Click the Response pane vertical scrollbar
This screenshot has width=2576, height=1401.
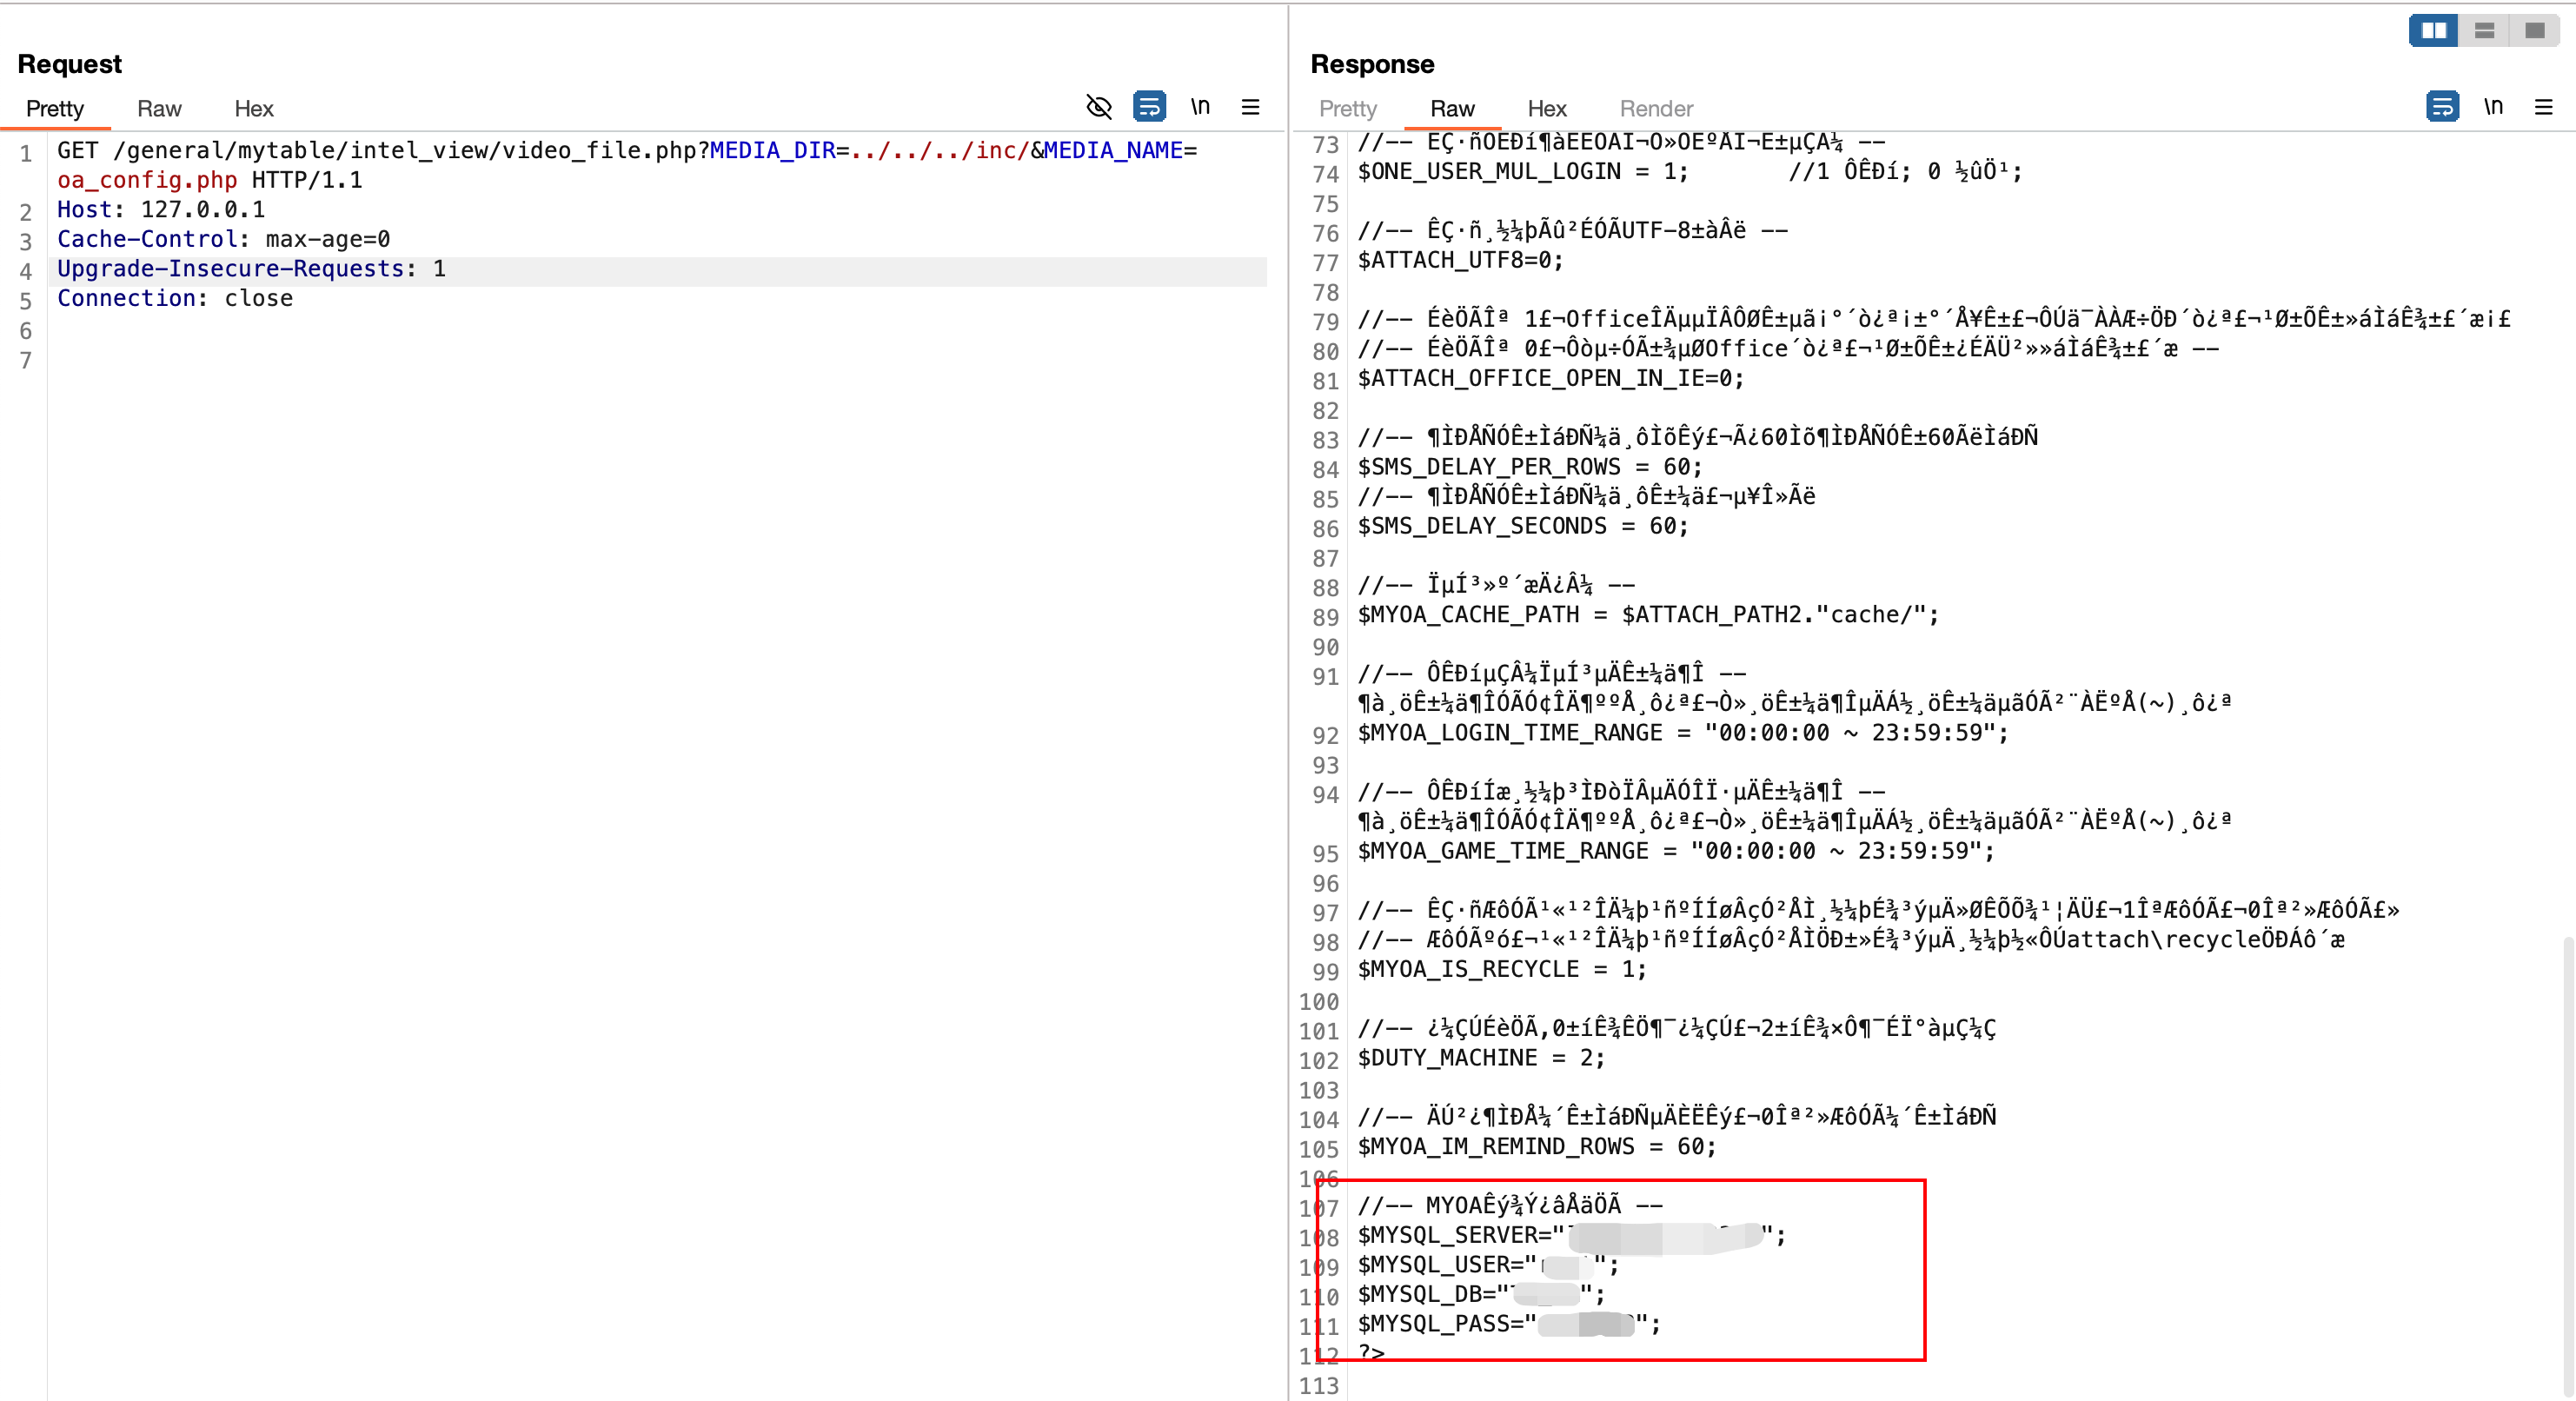(x=2567, y=1165)
